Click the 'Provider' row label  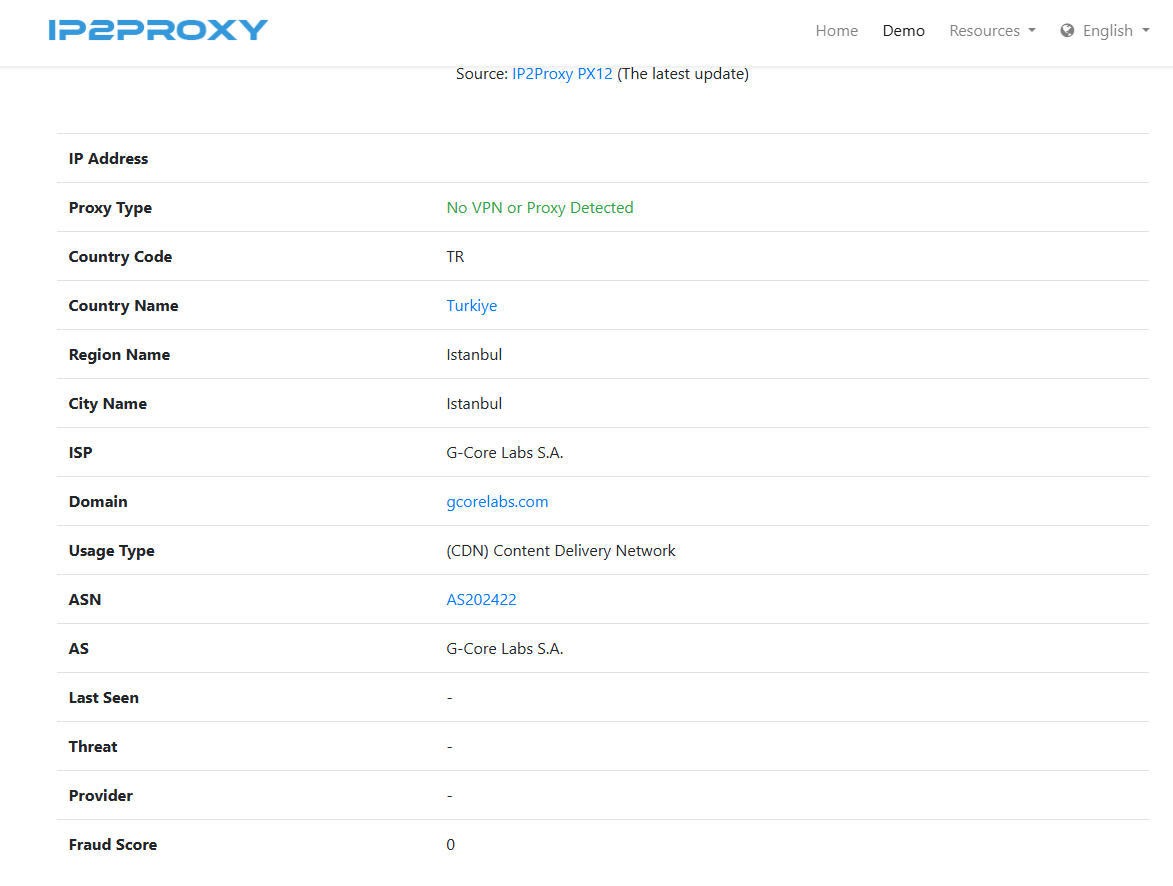(101, 795)
